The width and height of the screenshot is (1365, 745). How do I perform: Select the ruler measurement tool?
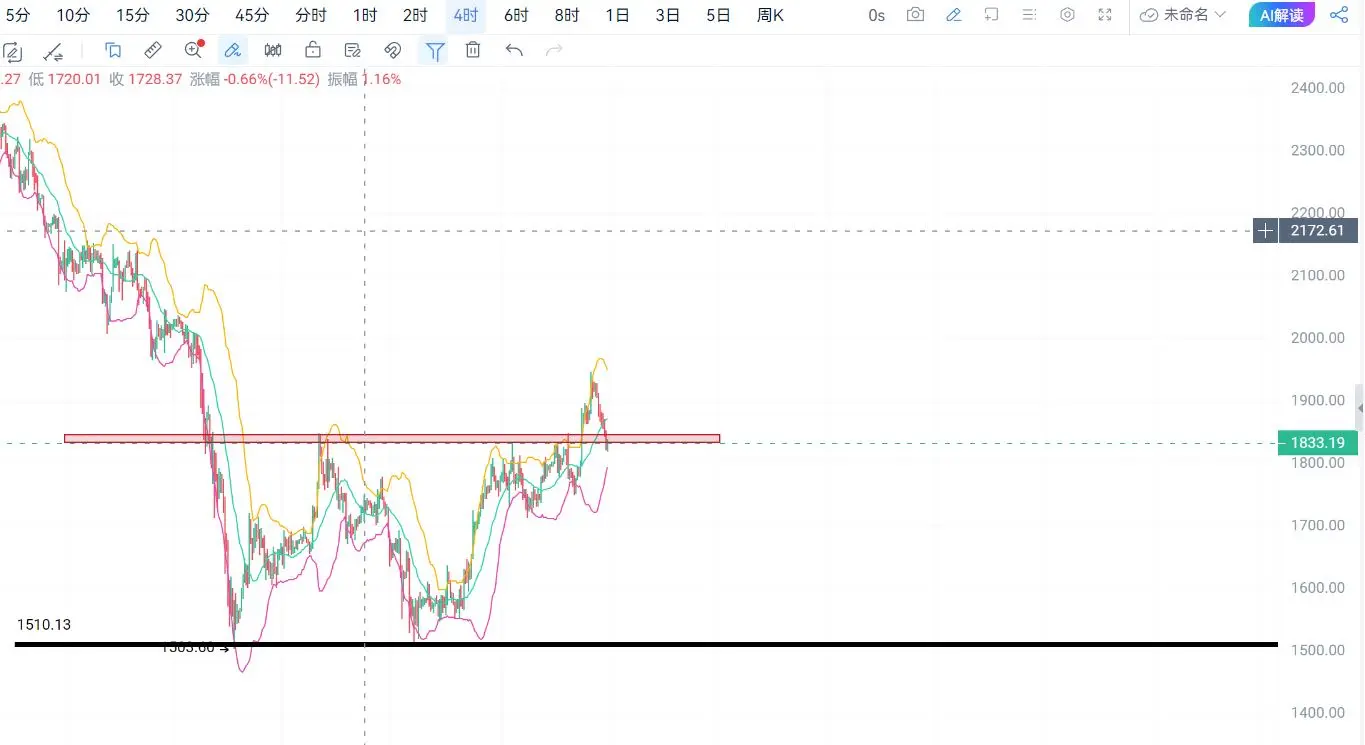tap(153, 50)
